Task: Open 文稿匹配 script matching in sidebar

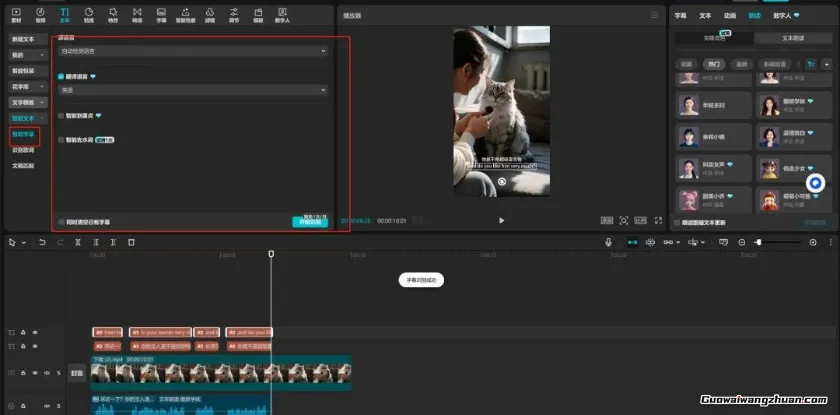Action: (x=23, y=165)
